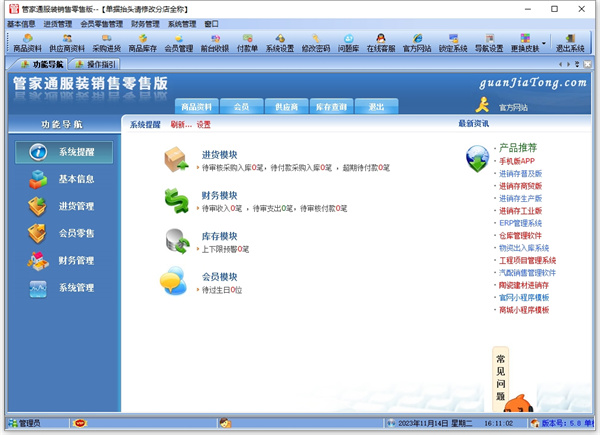This screenshot has width=600, height=435.
Task: Open 官网小程序模板 link
Action: 524,297
